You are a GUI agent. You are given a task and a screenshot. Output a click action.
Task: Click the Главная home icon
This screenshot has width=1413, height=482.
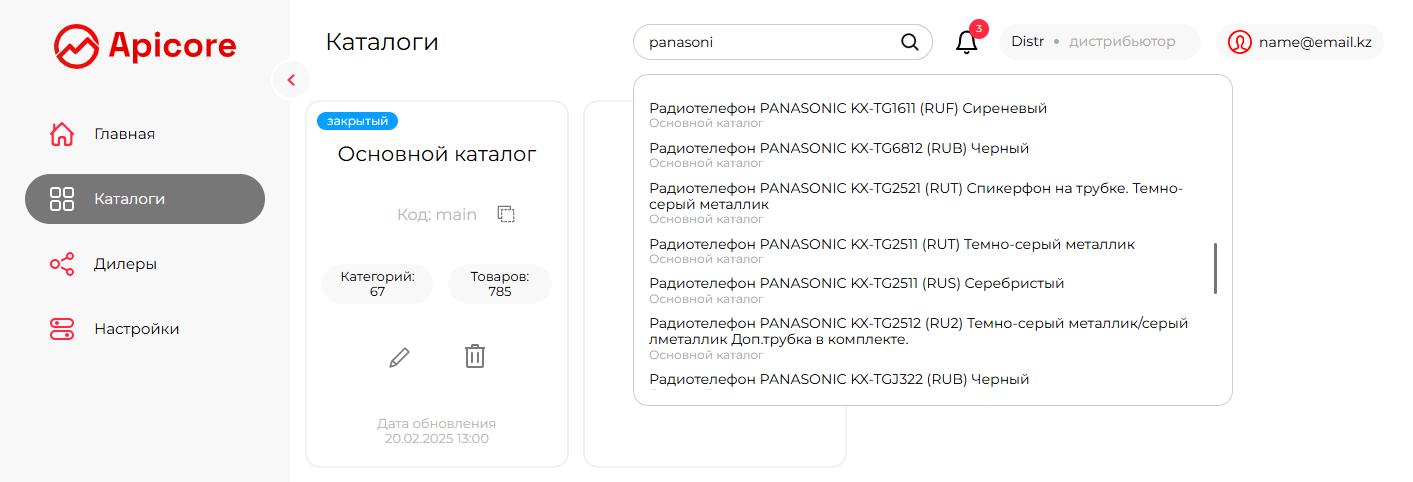click(62, 134)
